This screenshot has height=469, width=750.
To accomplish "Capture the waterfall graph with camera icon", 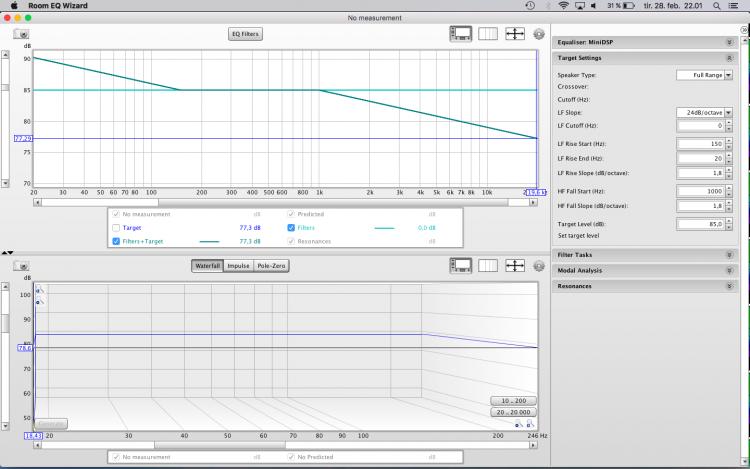I will [x=21, y=266].
